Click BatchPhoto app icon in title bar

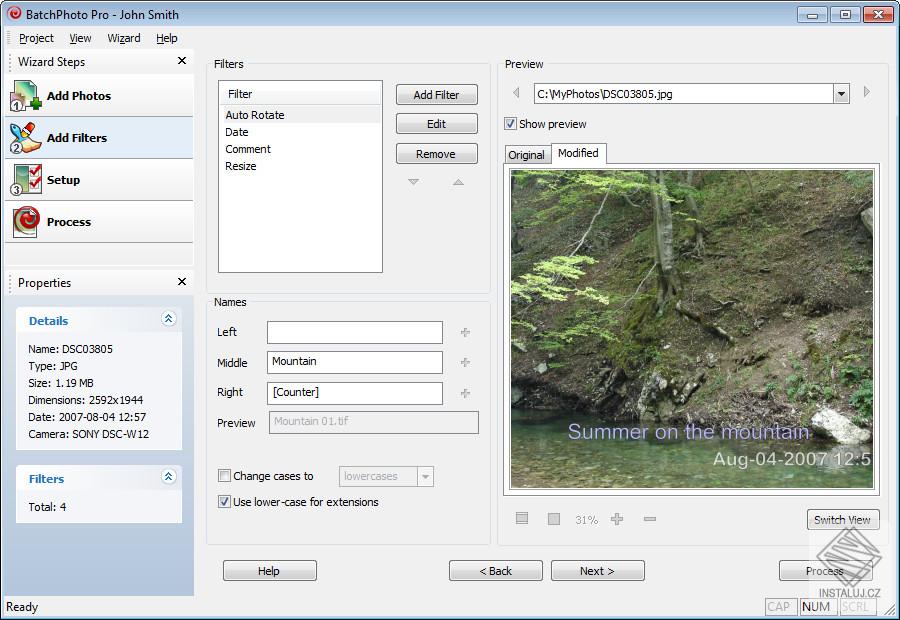coord(14,13)
